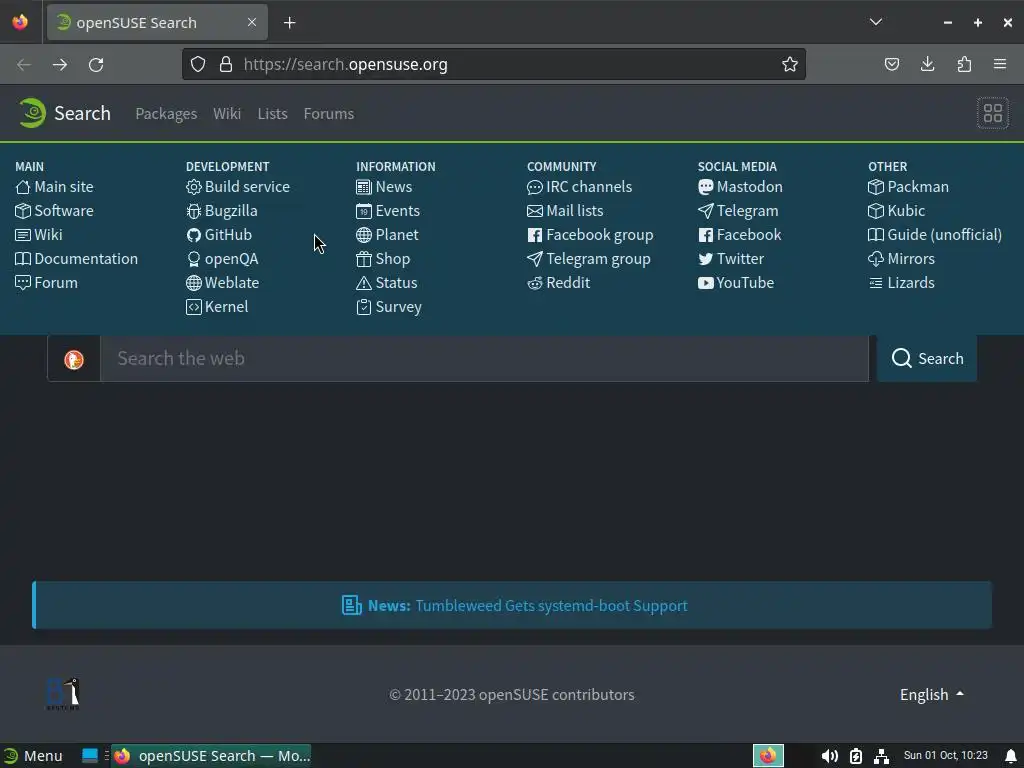Click the Search button with magnifier
1024x768 pixels.
[x=927, y=359]
